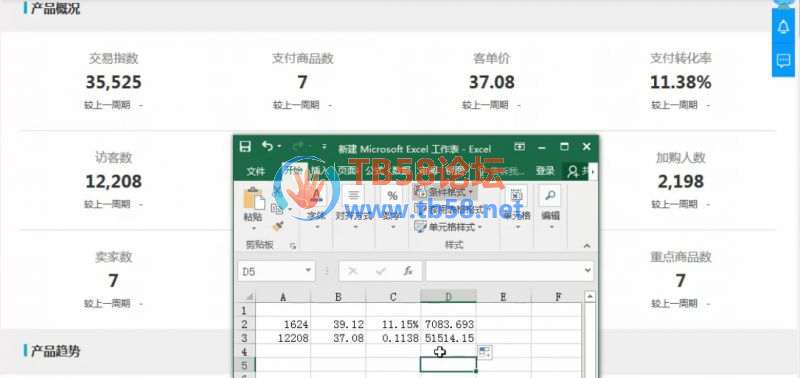Viewport: 800px width, 378px height.
Task: Click the formula bar Enter checkmark
Action: tap(380, 271)
